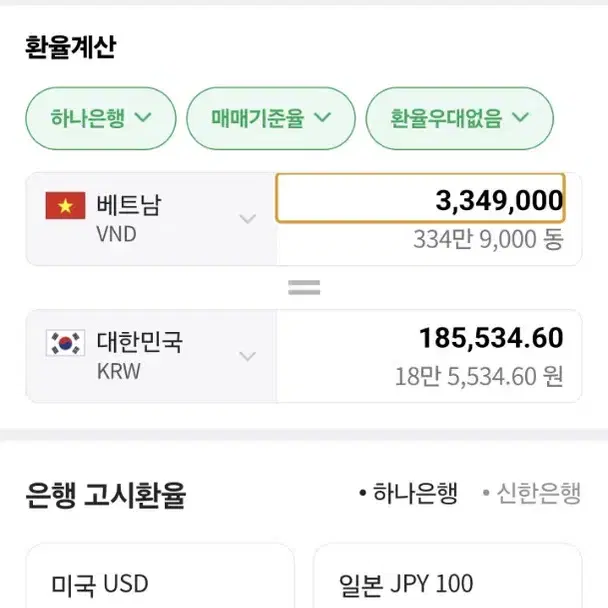Open the 매매기준율 rate type dropdown
This screenshot has width=608, height=608.
(271, 118)
